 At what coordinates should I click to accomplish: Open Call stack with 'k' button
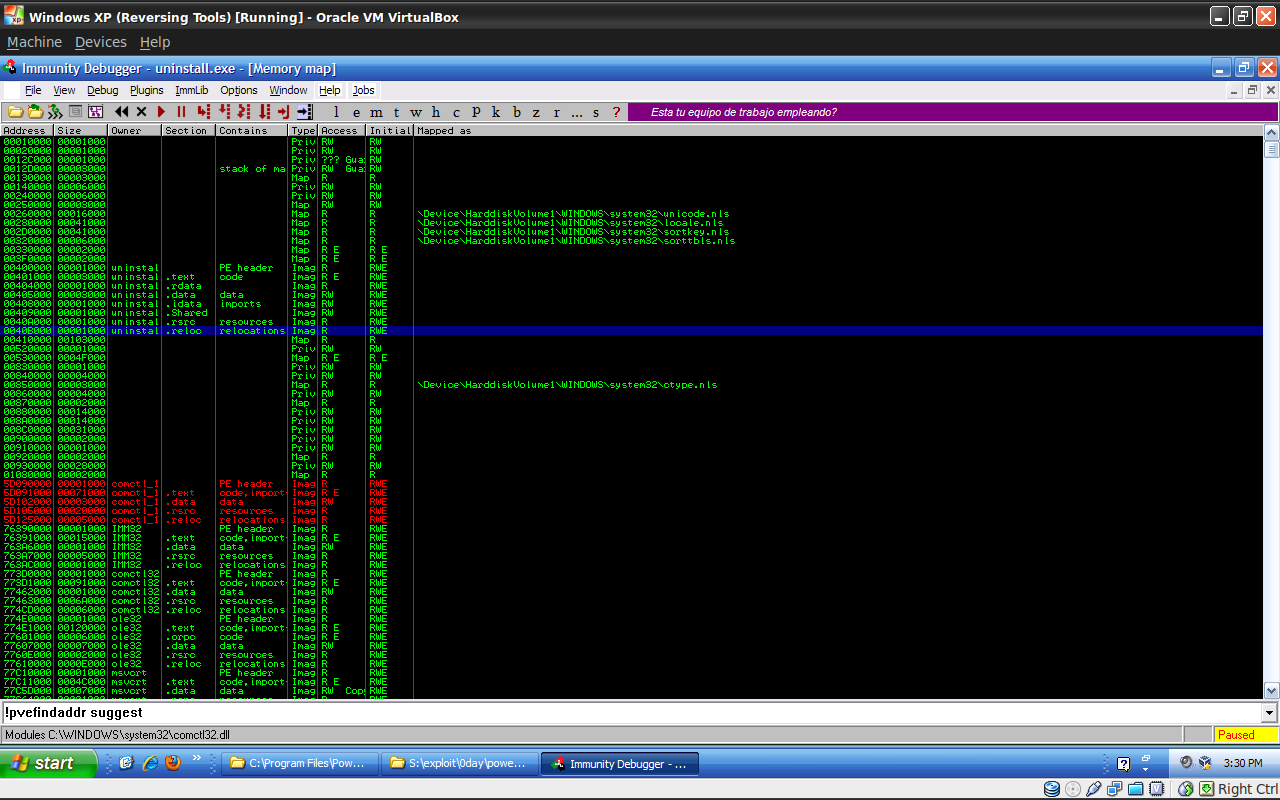click(x=497, y=112)
